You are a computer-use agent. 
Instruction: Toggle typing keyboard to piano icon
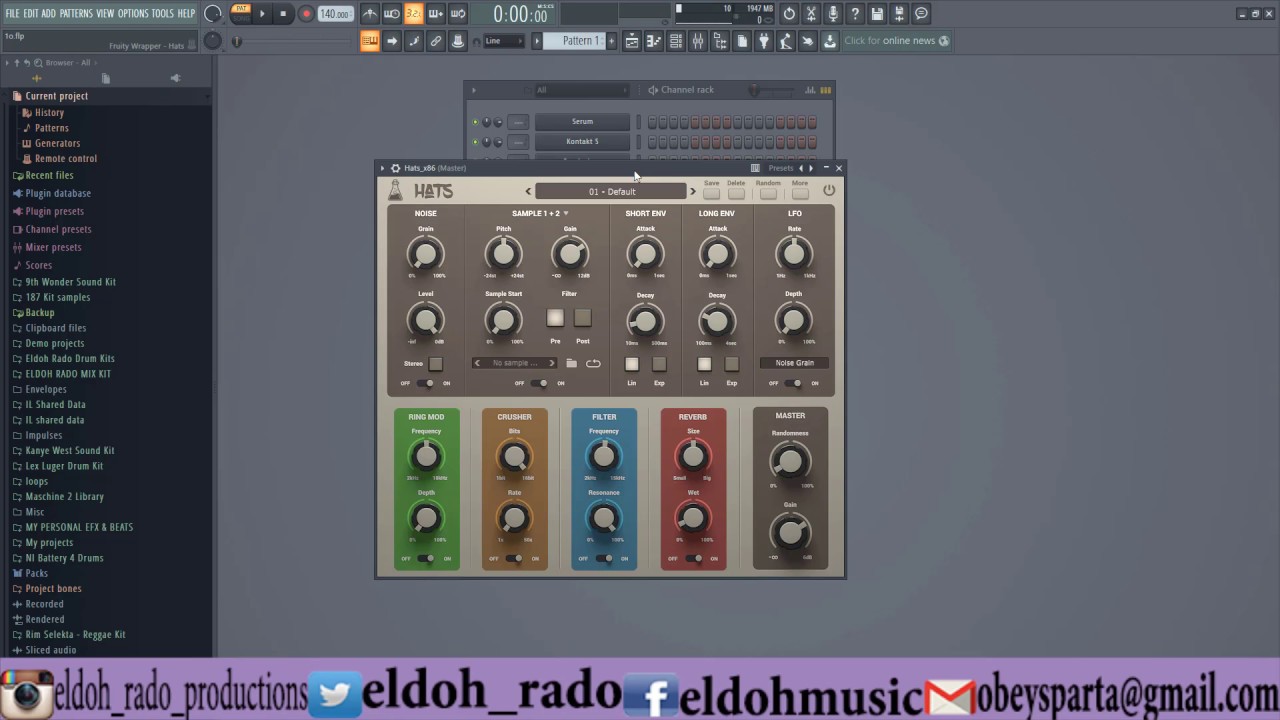(x=369, y=41)
